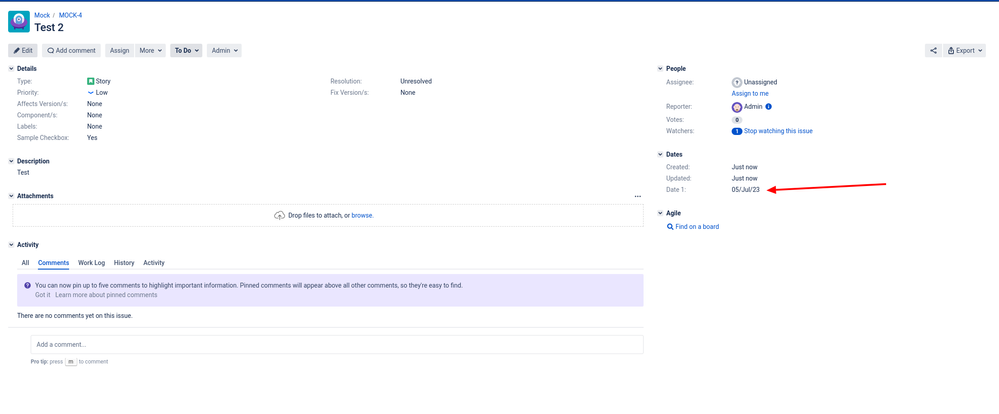Click the purple help icon in pinned comments banner
Image resolution: width=999 pixels, height=414 pixels.
coord(27,285)
